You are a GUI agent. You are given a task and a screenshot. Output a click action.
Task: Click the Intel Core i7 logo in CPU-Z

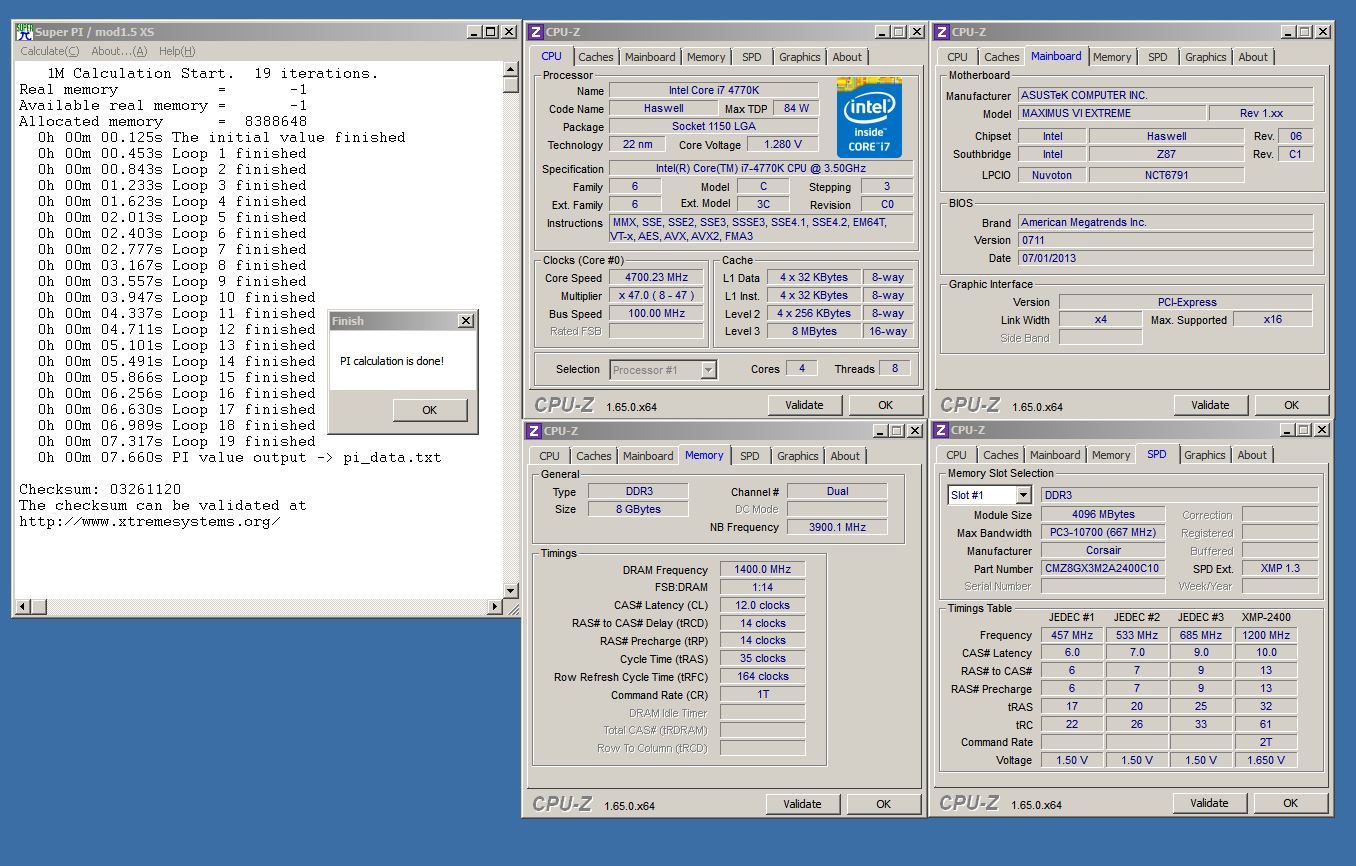click(x=869, y=117)
